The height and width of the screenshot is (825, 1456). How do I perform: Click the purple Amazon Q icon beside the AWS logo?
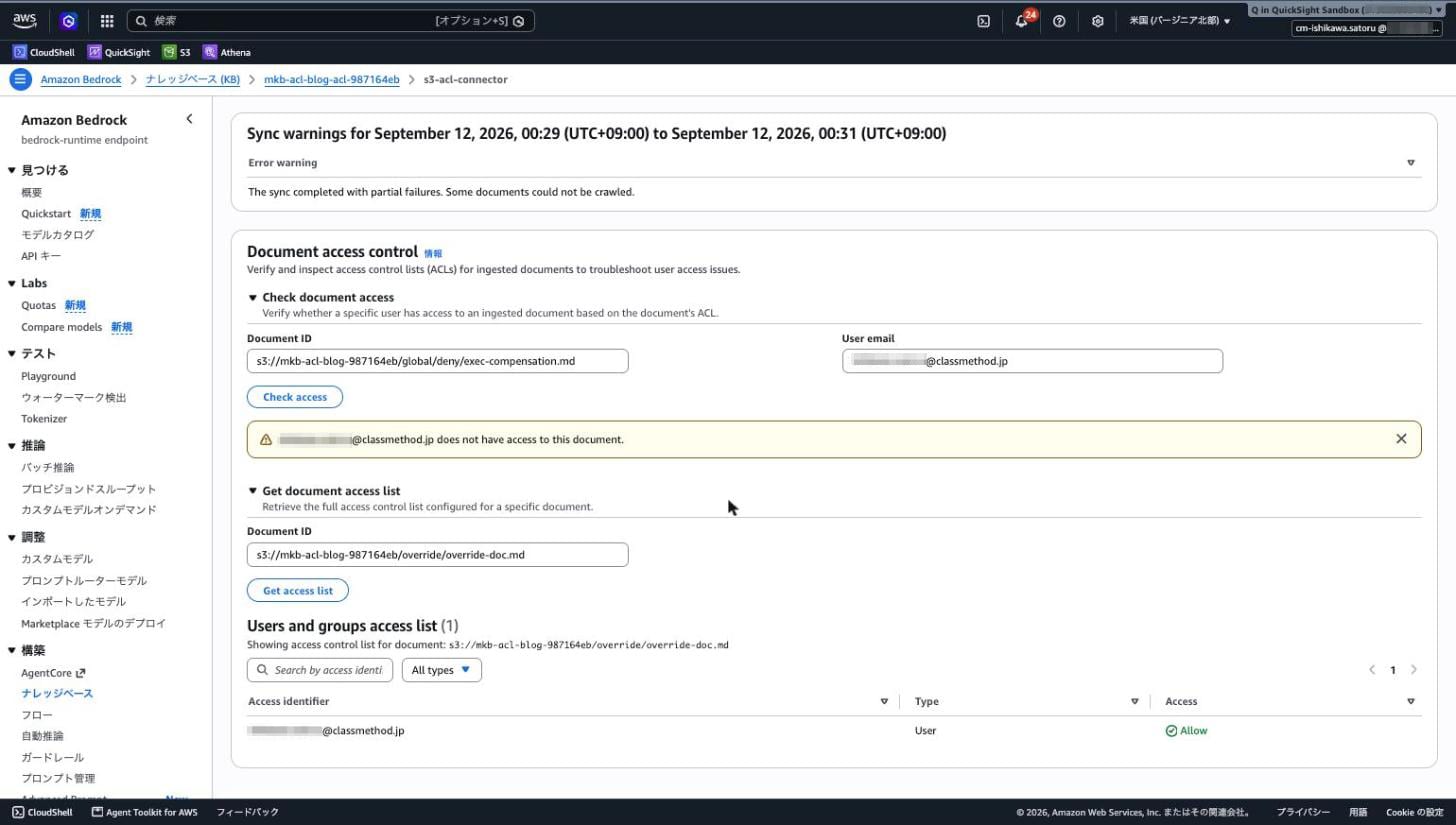(x=68, y=21)
